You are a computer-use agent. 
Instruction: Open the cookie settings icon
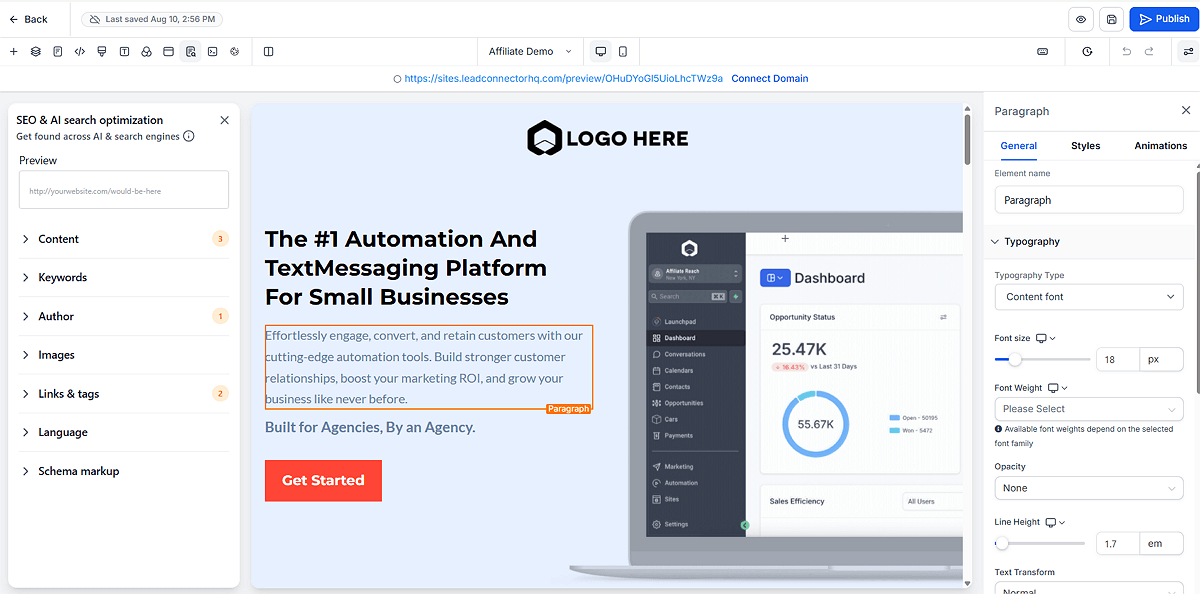pyautogui.click(x=234, y=51)
